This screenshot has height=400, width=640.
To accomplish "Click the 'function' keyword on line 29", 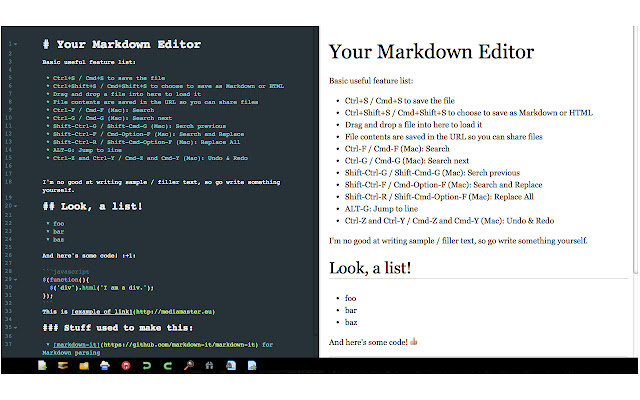I will click(x=64, y=280).
